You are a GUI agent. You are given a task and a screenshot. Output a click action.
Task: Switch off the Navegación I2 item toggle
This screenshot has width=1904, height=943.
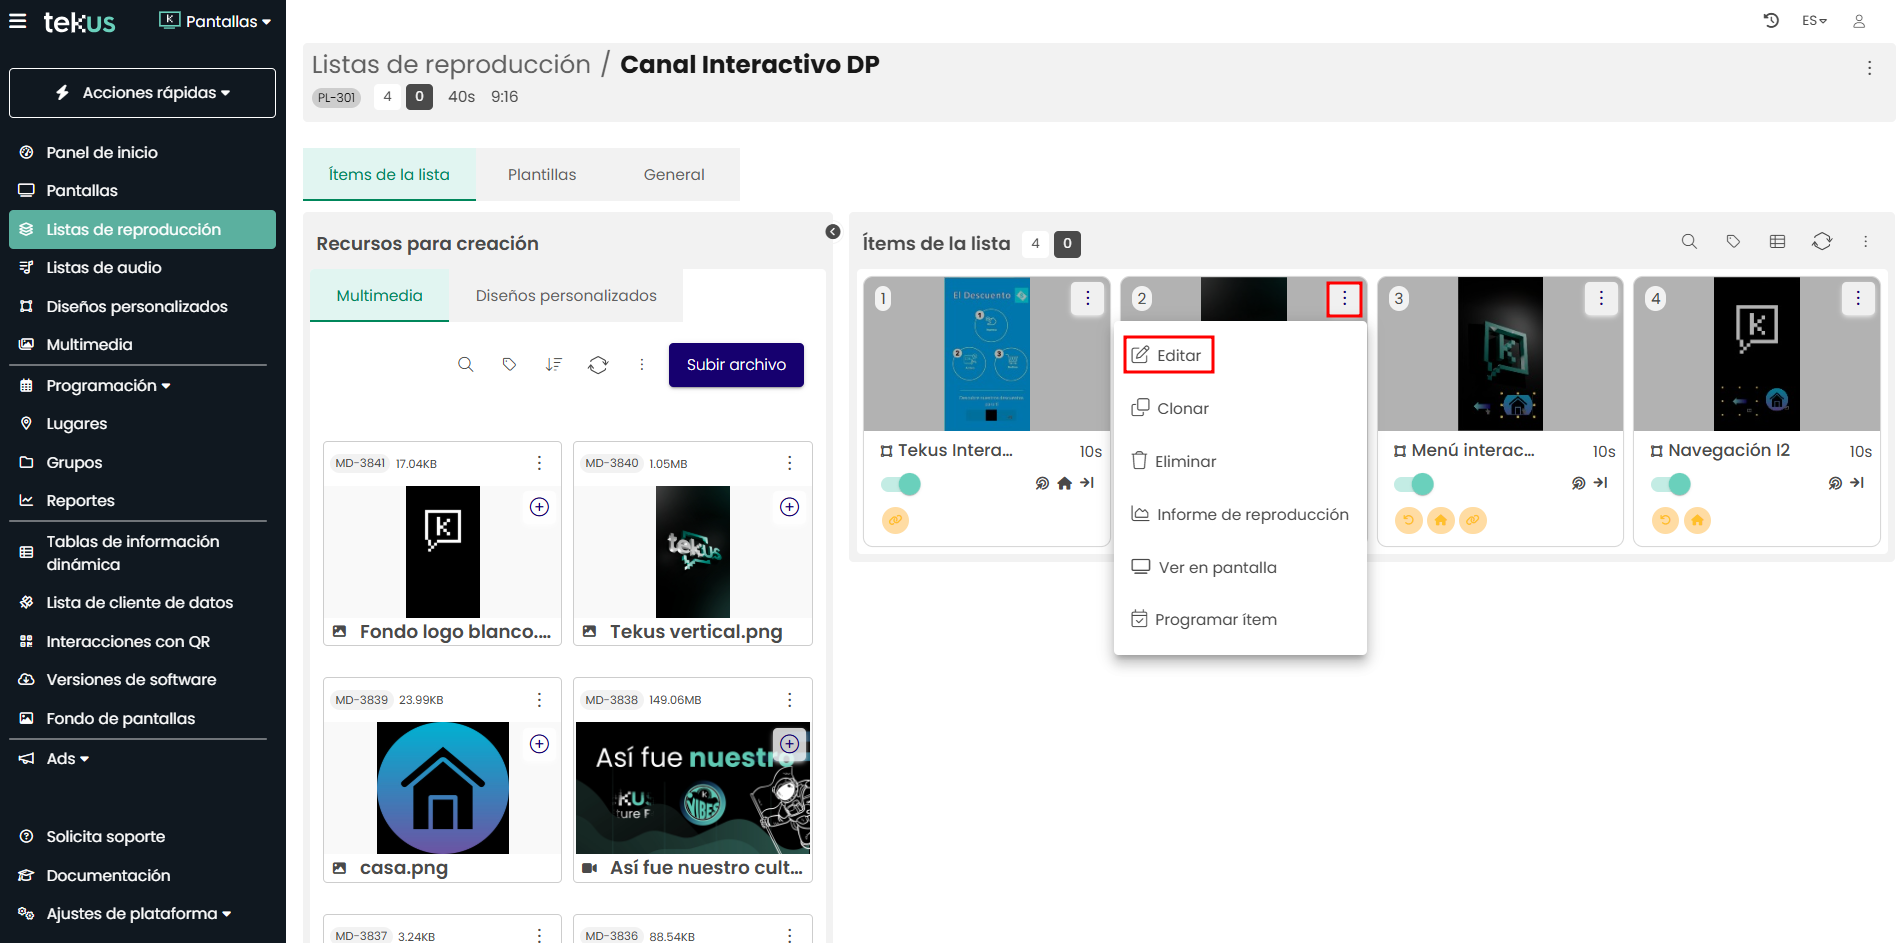pyautogui.click(x=1671, y=484)
